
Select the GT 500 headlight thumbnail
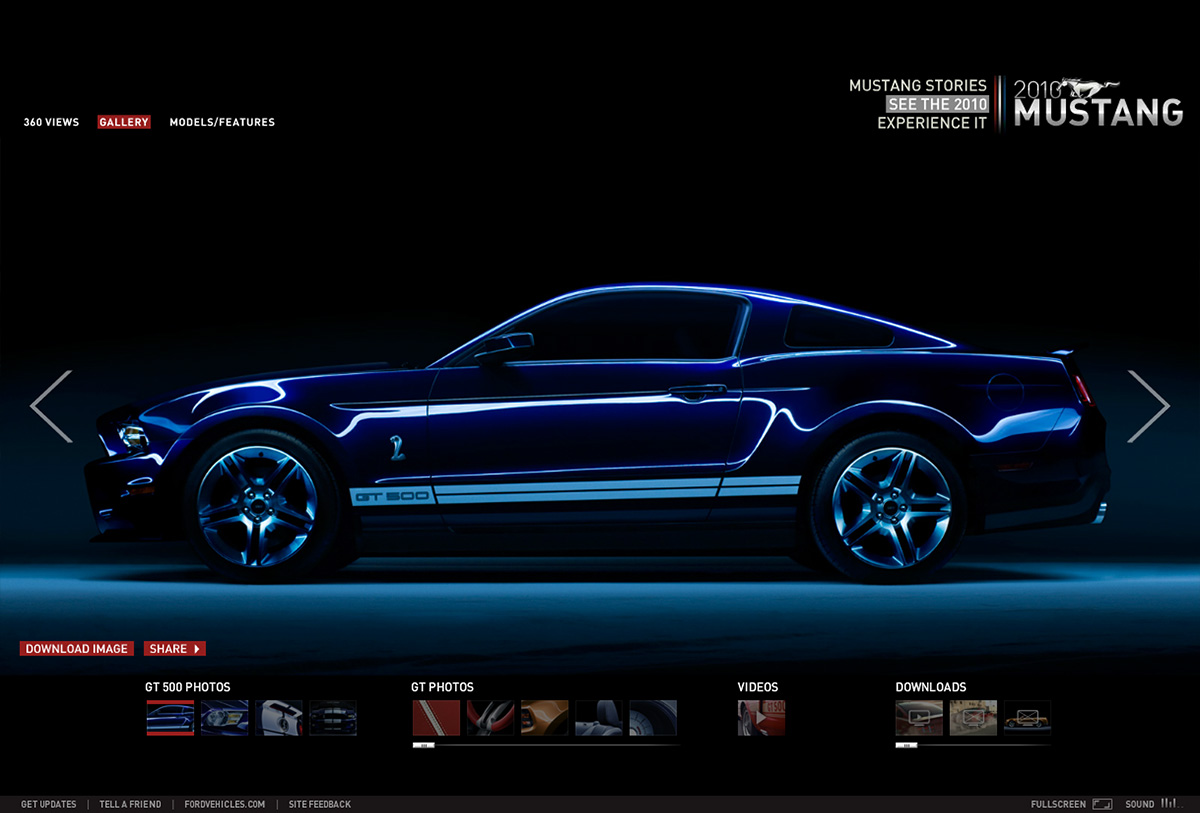tap(225, 717)
